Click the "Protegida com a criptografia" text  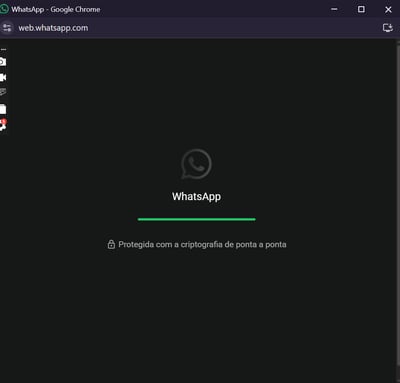[x=170, y=245]
